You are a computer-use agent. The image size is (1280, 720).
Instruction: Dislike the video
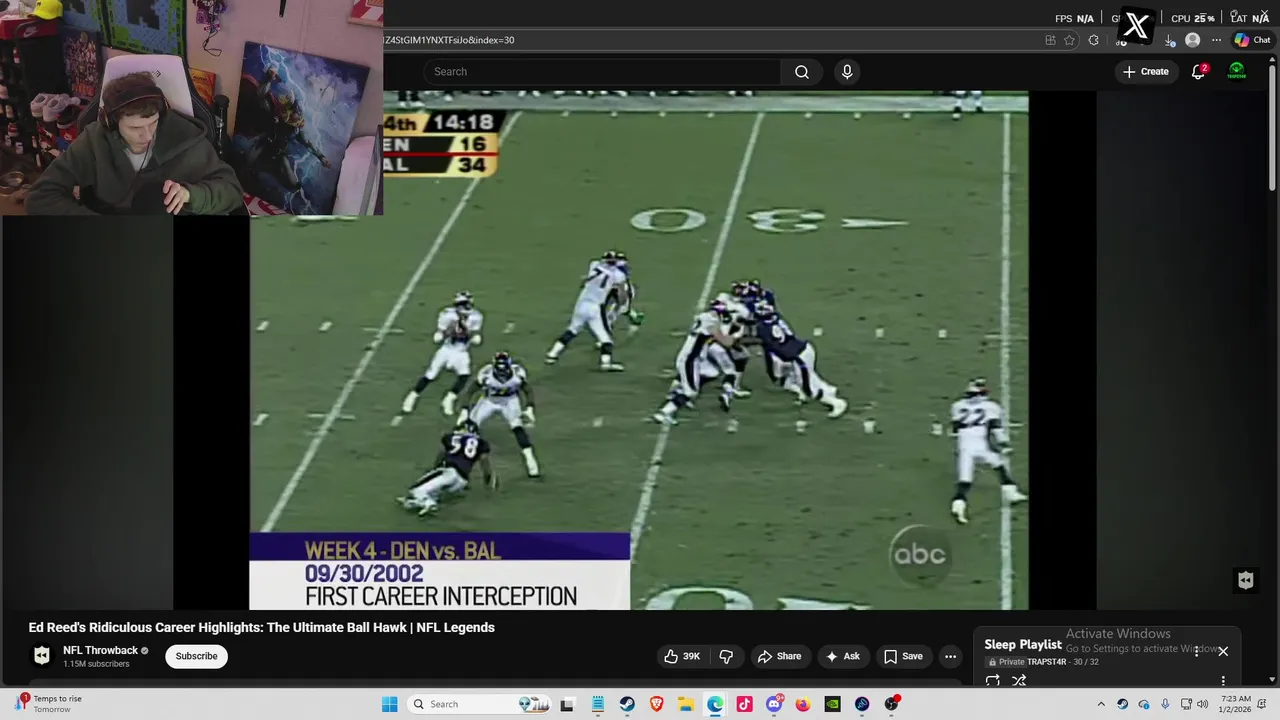(x=726, y=656)
